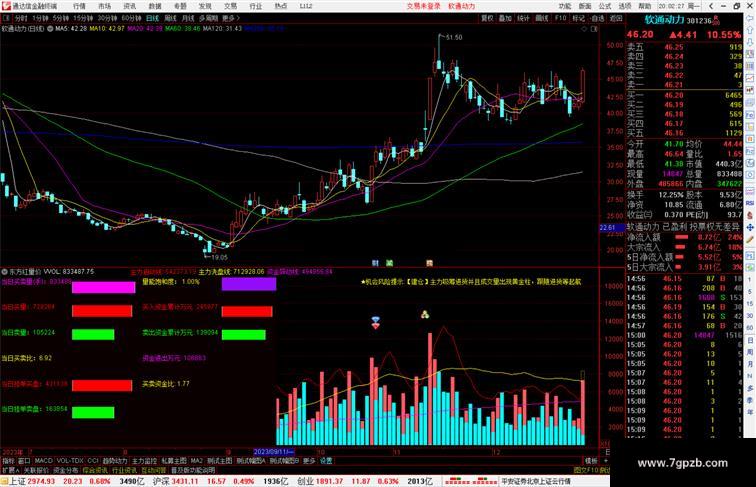Click the 2023/09/11 date marker on axis
The image size is (756, 487).
pyautogui.click(x=274, y=452)
